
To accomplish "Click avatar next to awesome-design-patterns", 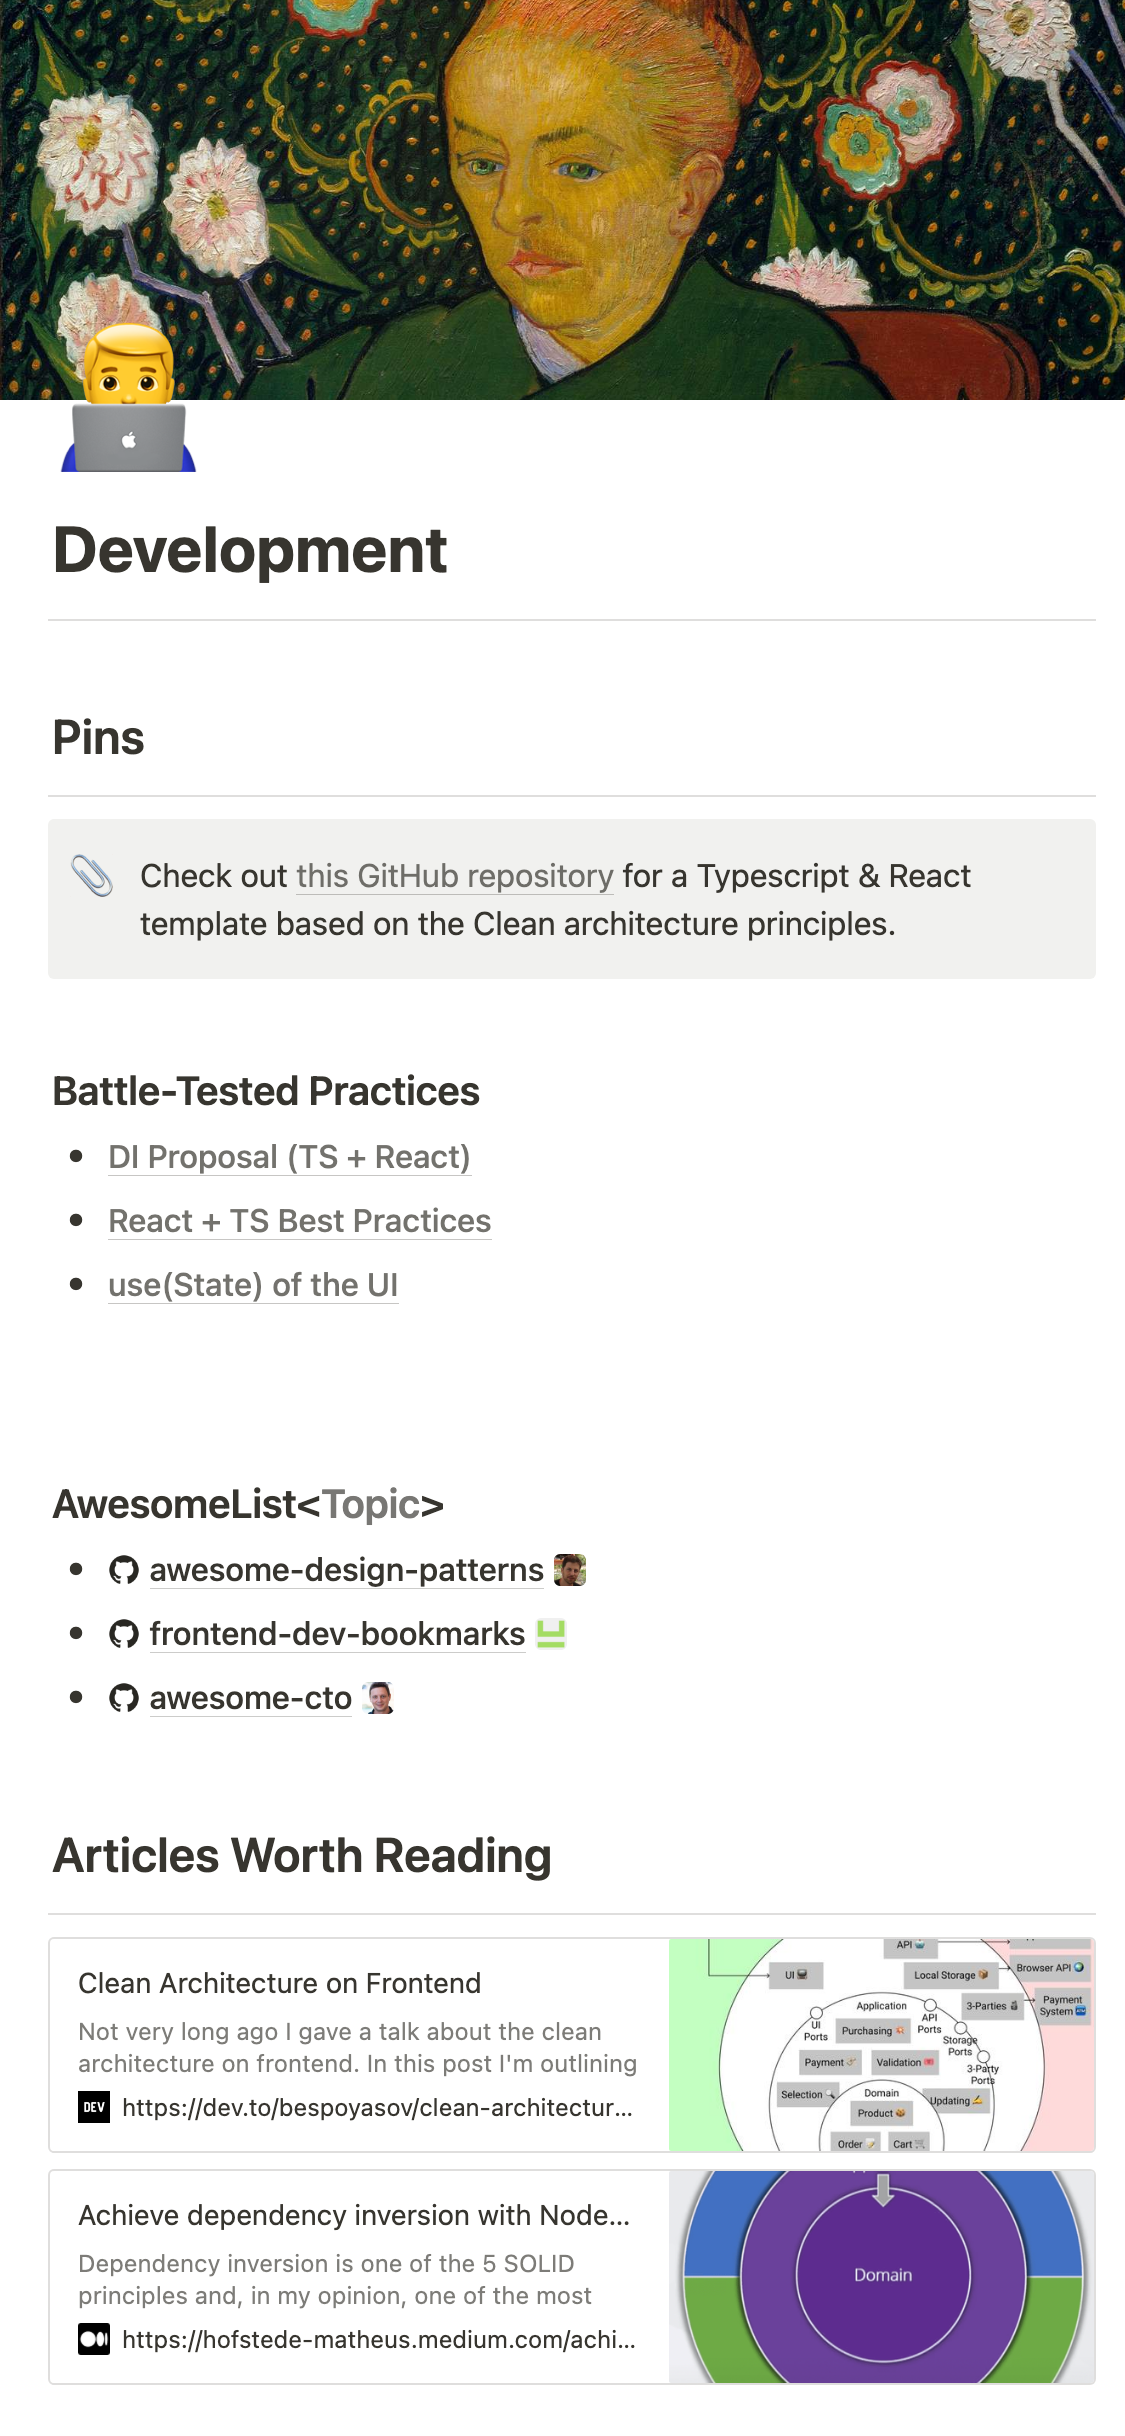I will (x=570, y=1570).
